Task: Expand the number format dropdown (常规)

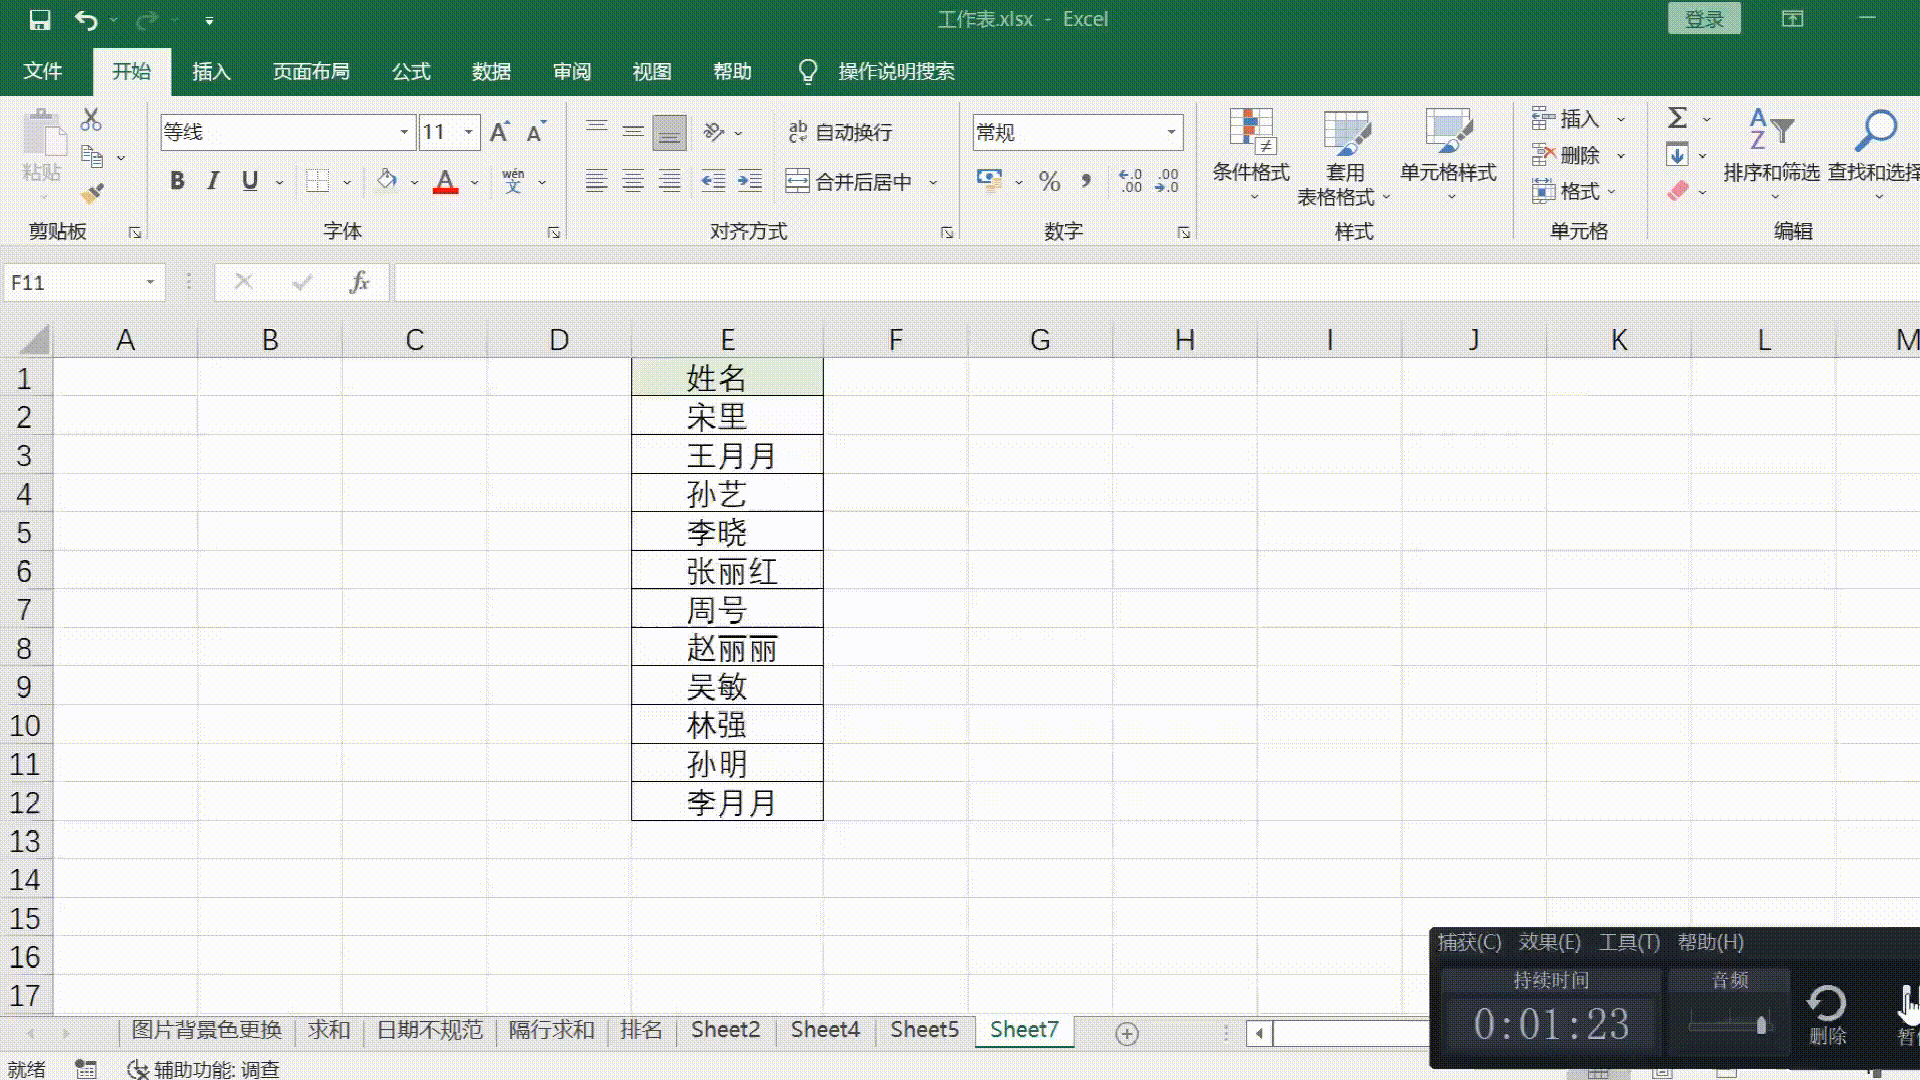Action: 1171,132
